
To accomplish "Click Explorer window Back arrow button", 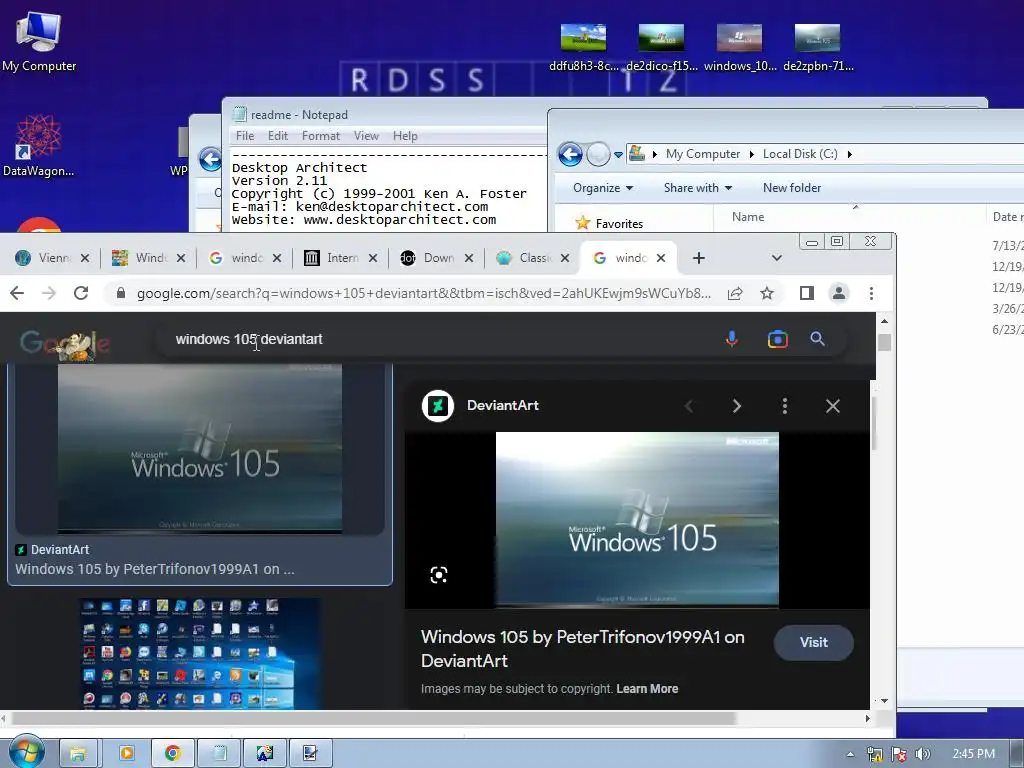I will [570, 155].
